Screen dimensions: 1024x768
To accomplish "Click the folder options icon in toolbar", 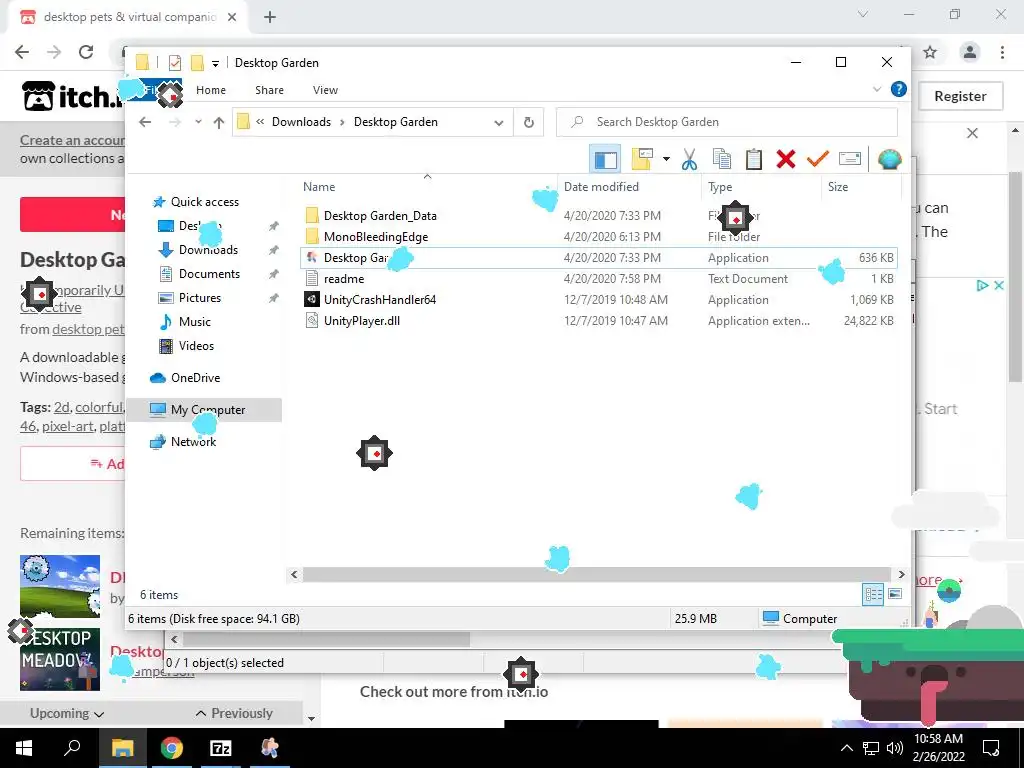I will [x=642, y=159].
